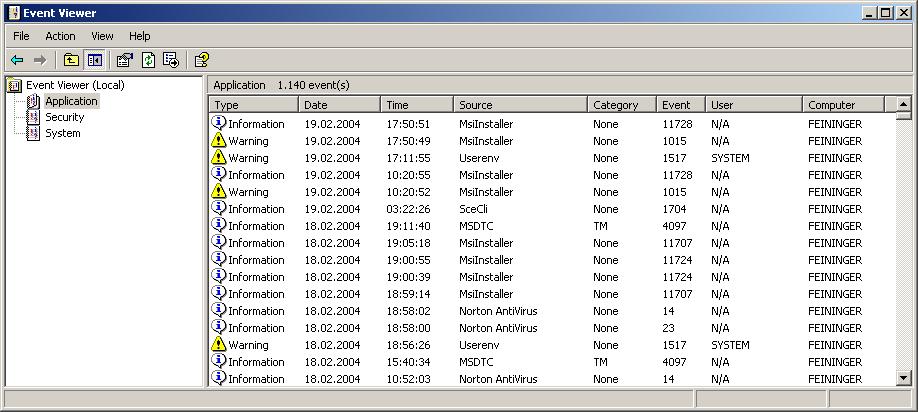The image size is (918, 412).
Task: Click the Information icon of the 19:00:55 event
Action: [218, 259]
